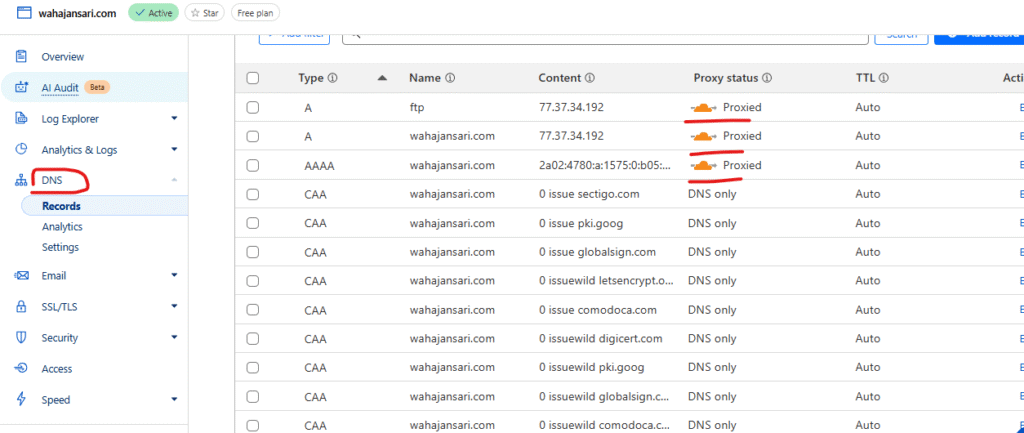
Task: Check the ftp A record checkbox
Action: 253,107
